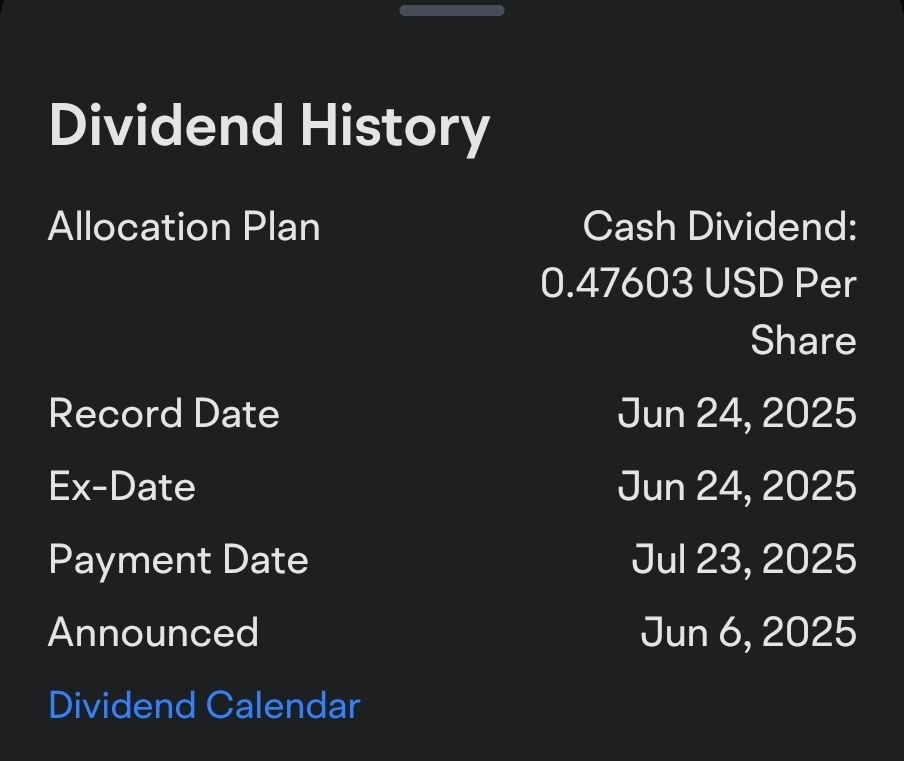The height and width of the screenshot is (761, 904).
Task: Tap the Allocation Plan label
Action: coord(184,227)
